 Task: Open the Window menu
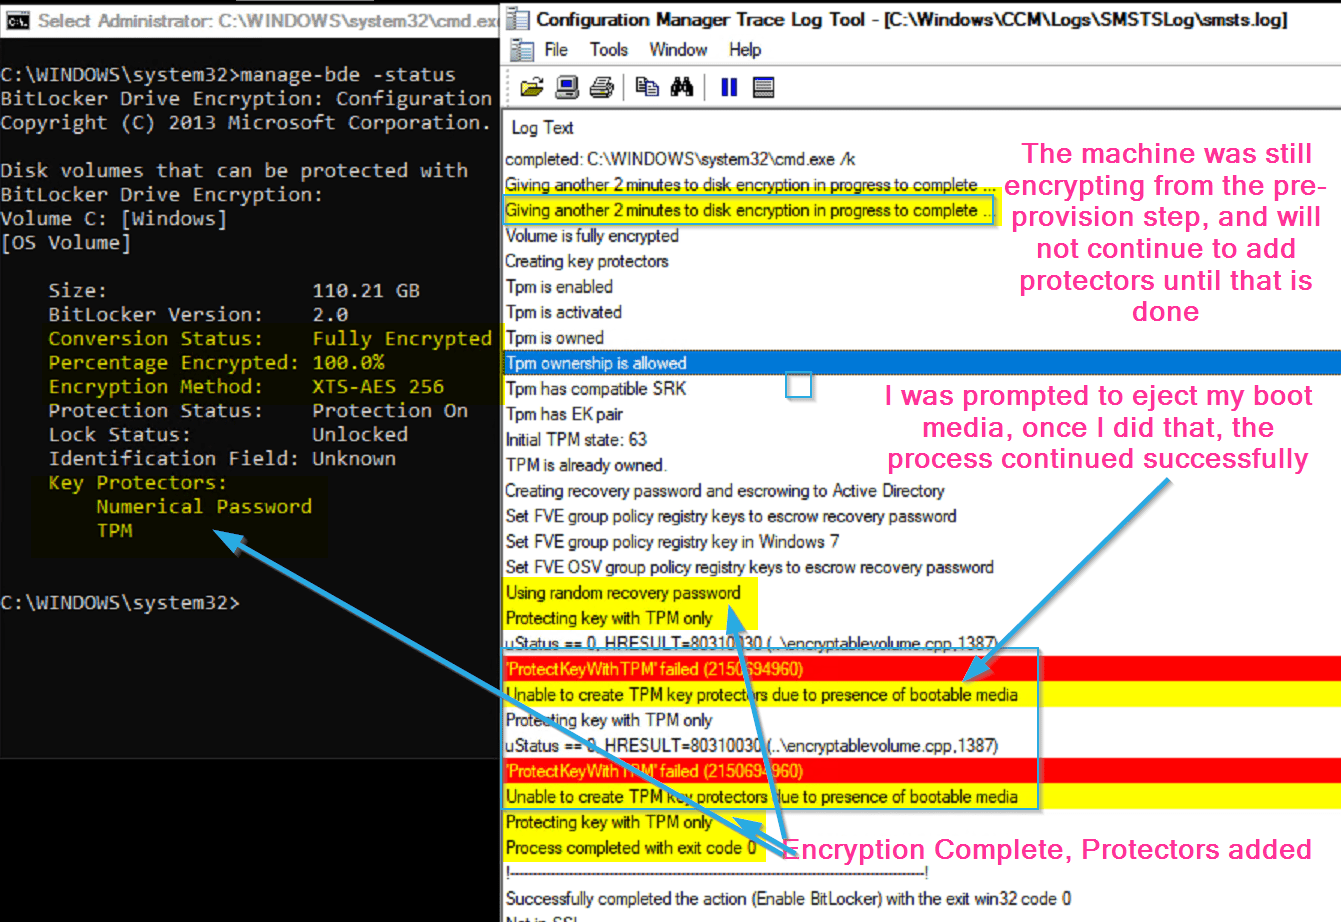click(x=679, y=49)
